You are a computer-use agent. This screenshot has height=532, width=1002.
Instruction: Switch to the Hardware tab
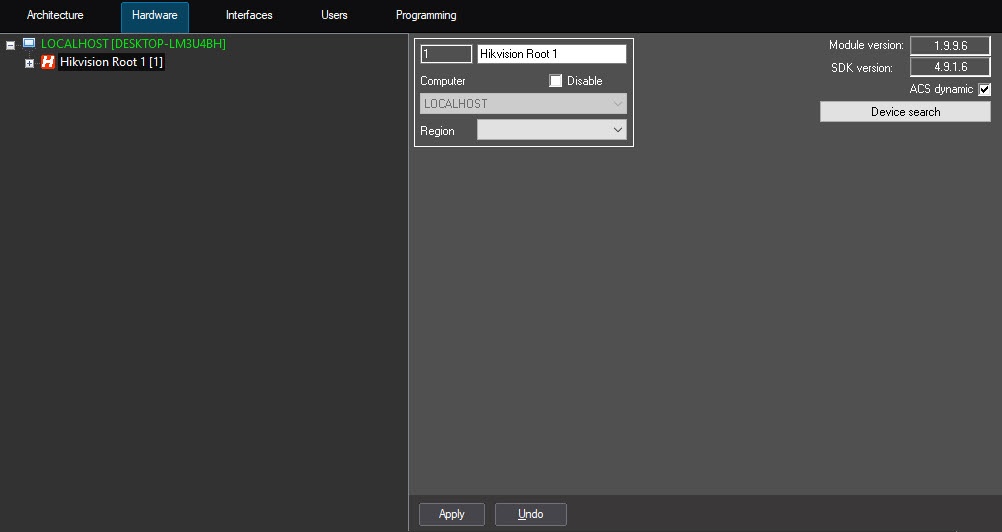155,17
